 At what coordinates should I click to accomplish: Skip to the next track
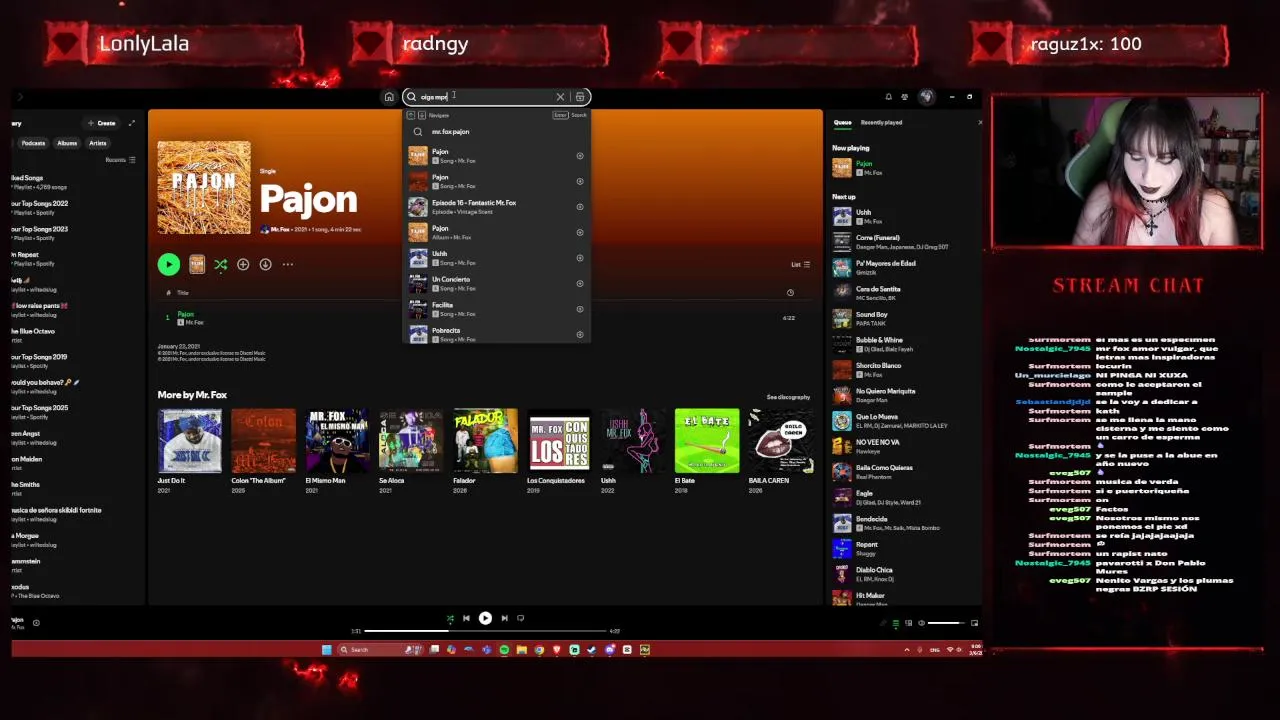coord(504,618)
